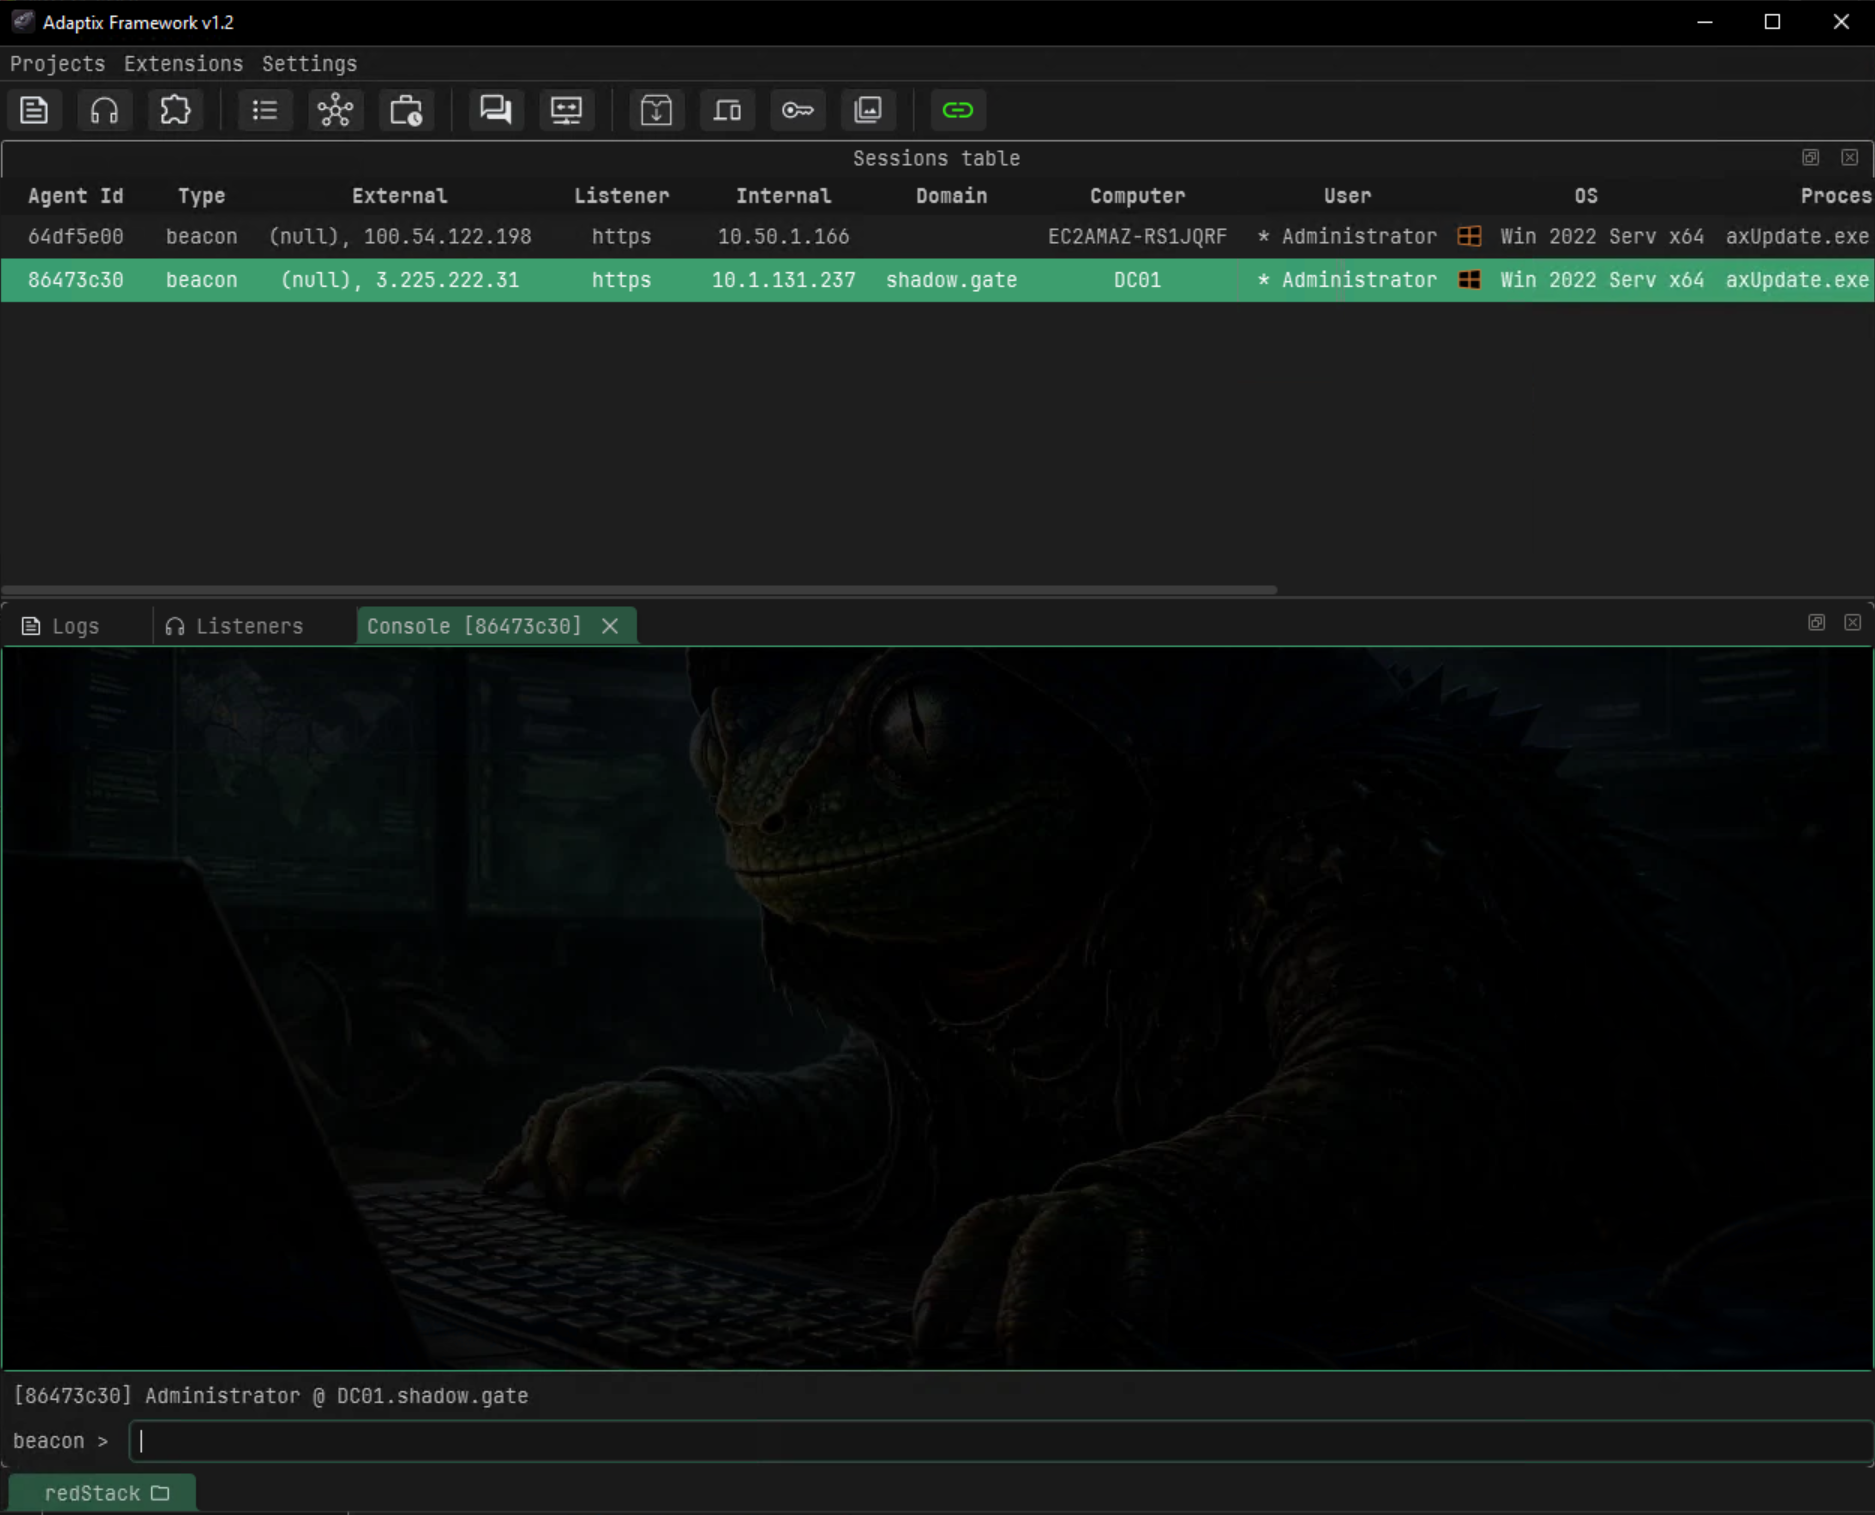Open the Settings menu
The height and width of the screenshot is (1515, 1875).
pyautogui.click(x=309, y=64)
